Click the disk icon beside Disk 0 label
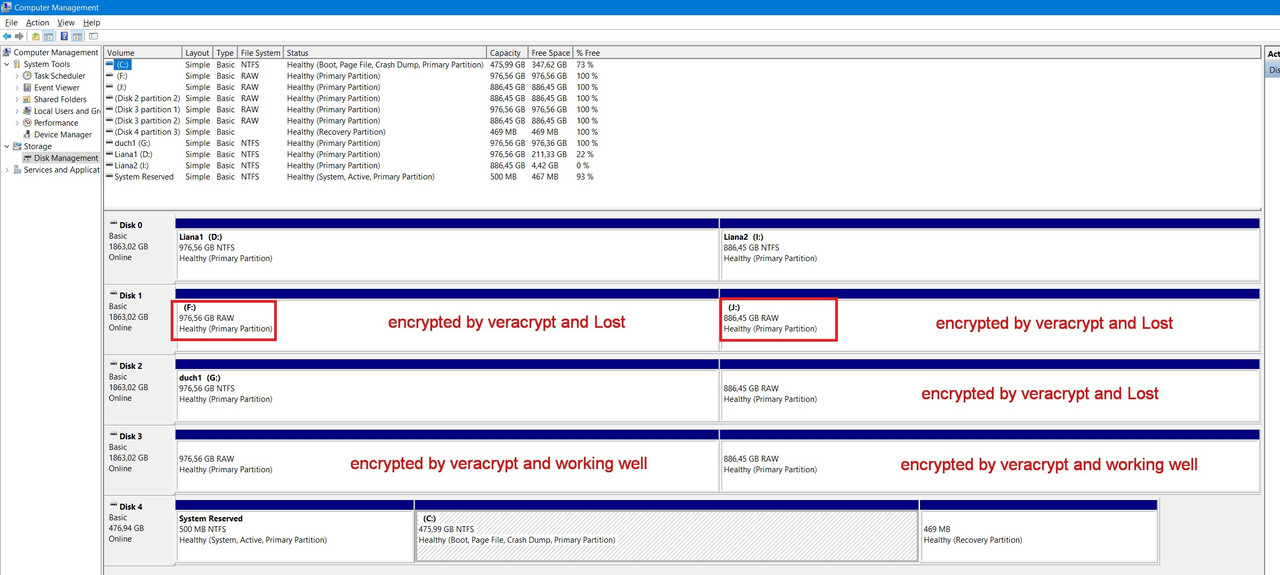Image resolution: width=1280 pixels, height=575 pixels. point(113,225)
